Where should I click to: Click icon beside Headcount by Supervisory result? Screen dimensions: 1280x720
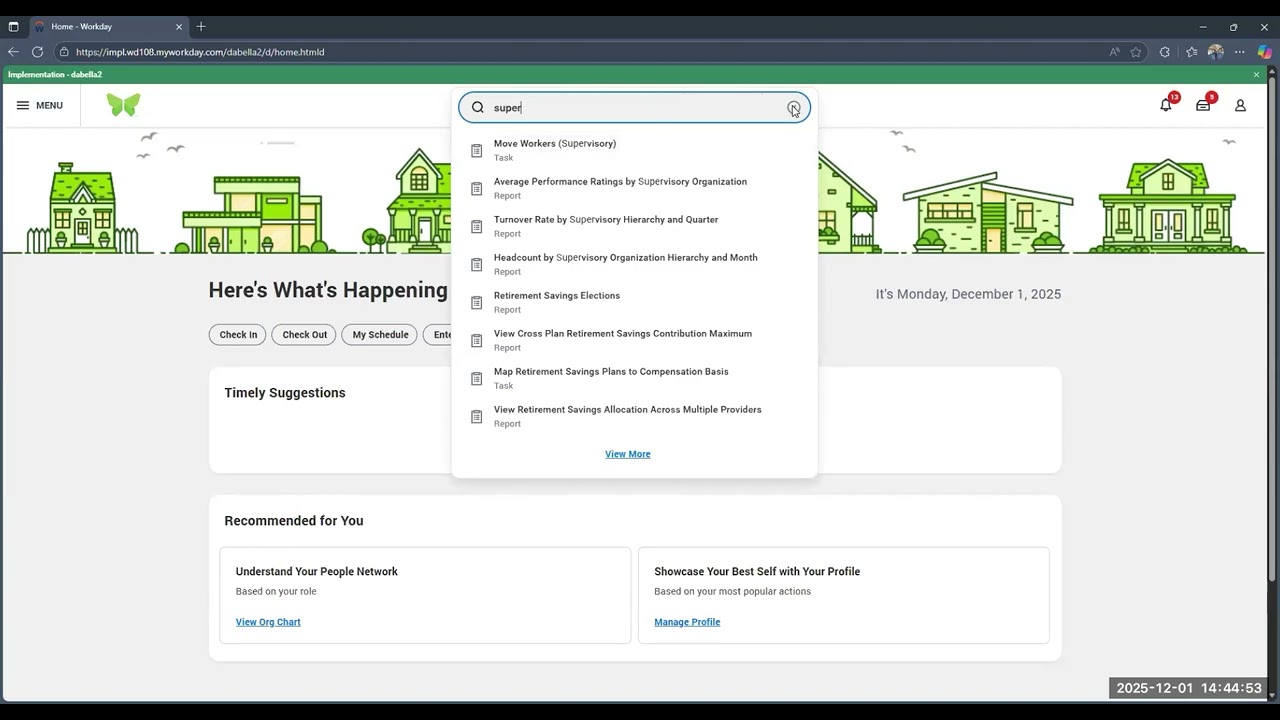point(476,264)
